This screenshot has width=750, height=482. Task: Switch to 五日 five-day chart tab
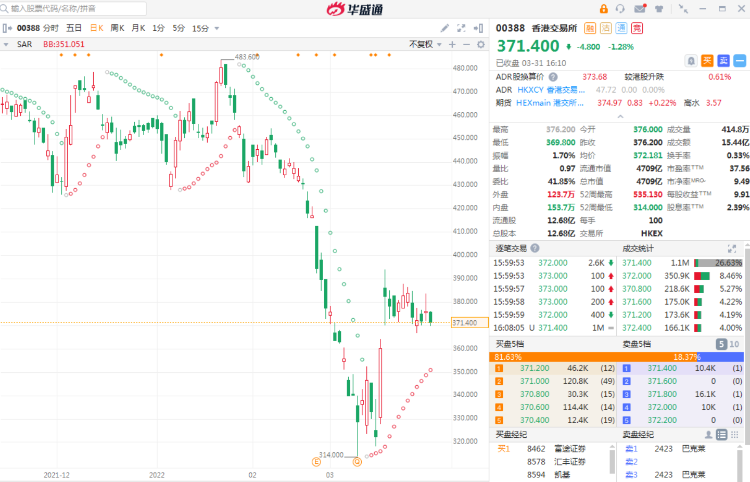[74, 28]
